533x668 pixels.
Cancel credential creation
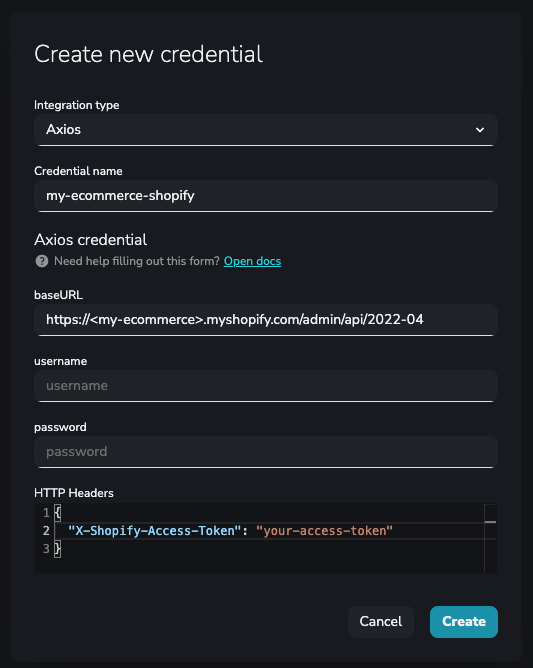tap(381, 622)
